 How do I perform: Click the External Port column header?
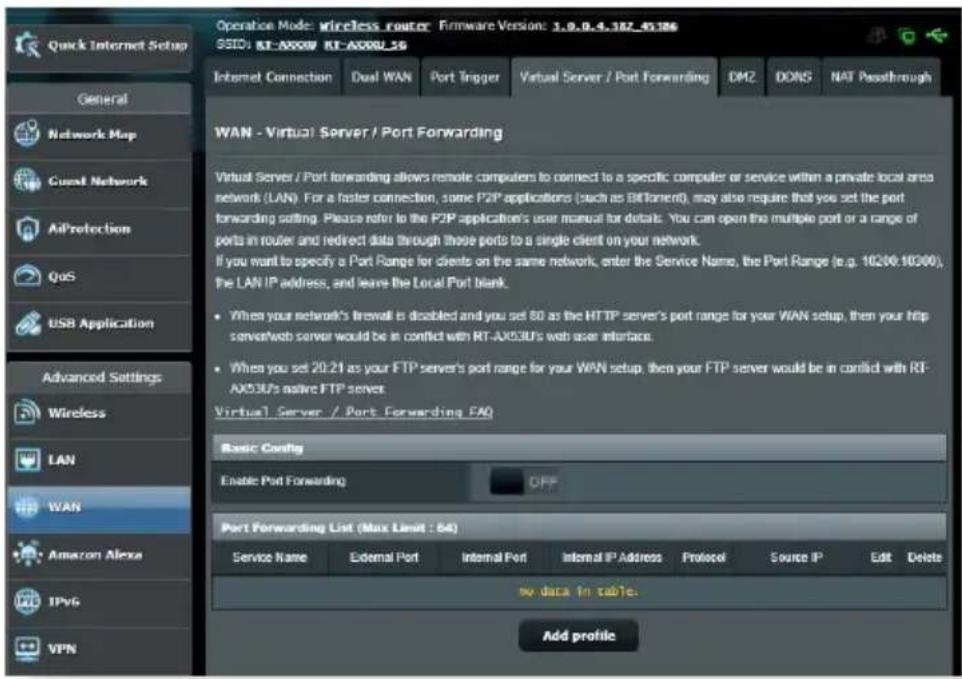point(384,558)
